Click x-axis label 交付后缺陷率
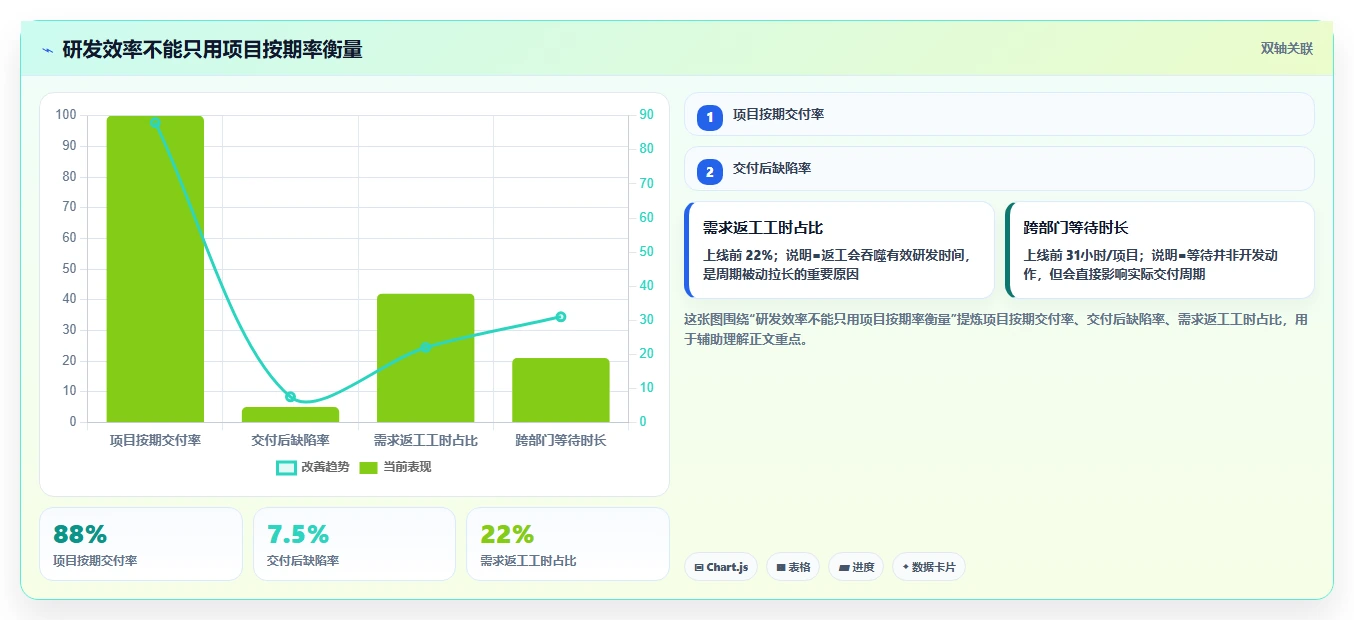Viewport: 1354px width, 620px height. [290, 440]
